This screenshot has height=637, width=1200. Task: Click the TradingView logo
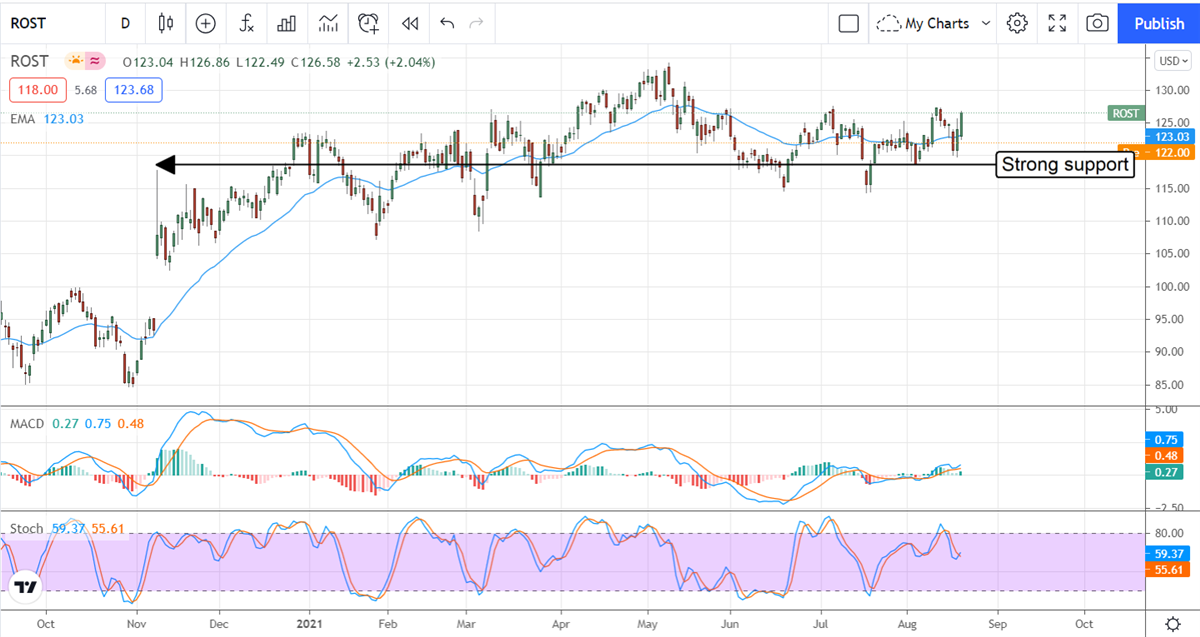coord(26,587)
